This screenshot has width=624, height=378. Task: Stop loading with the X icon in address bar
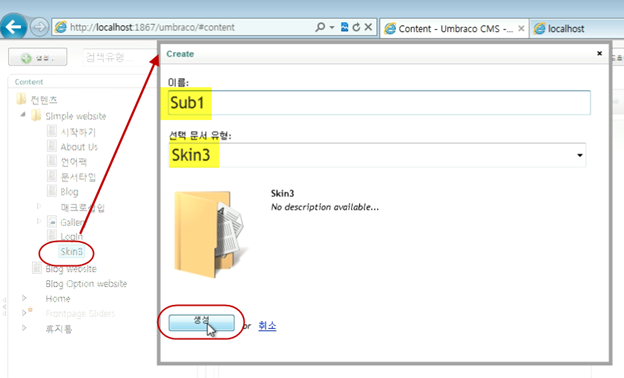point(368,27)
